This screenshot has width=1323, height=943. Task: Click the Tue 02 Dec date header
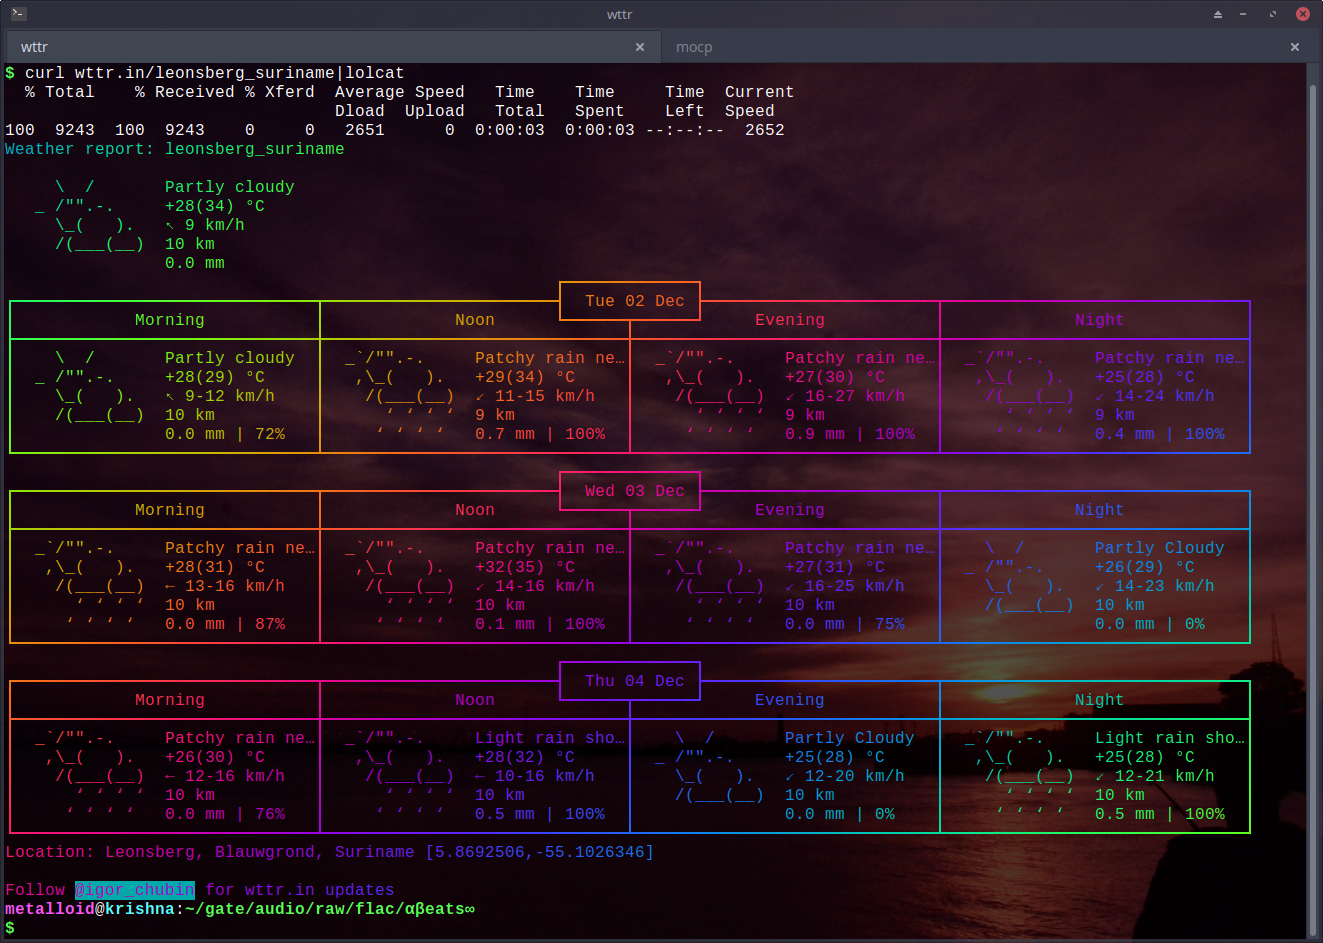point(634,301)
